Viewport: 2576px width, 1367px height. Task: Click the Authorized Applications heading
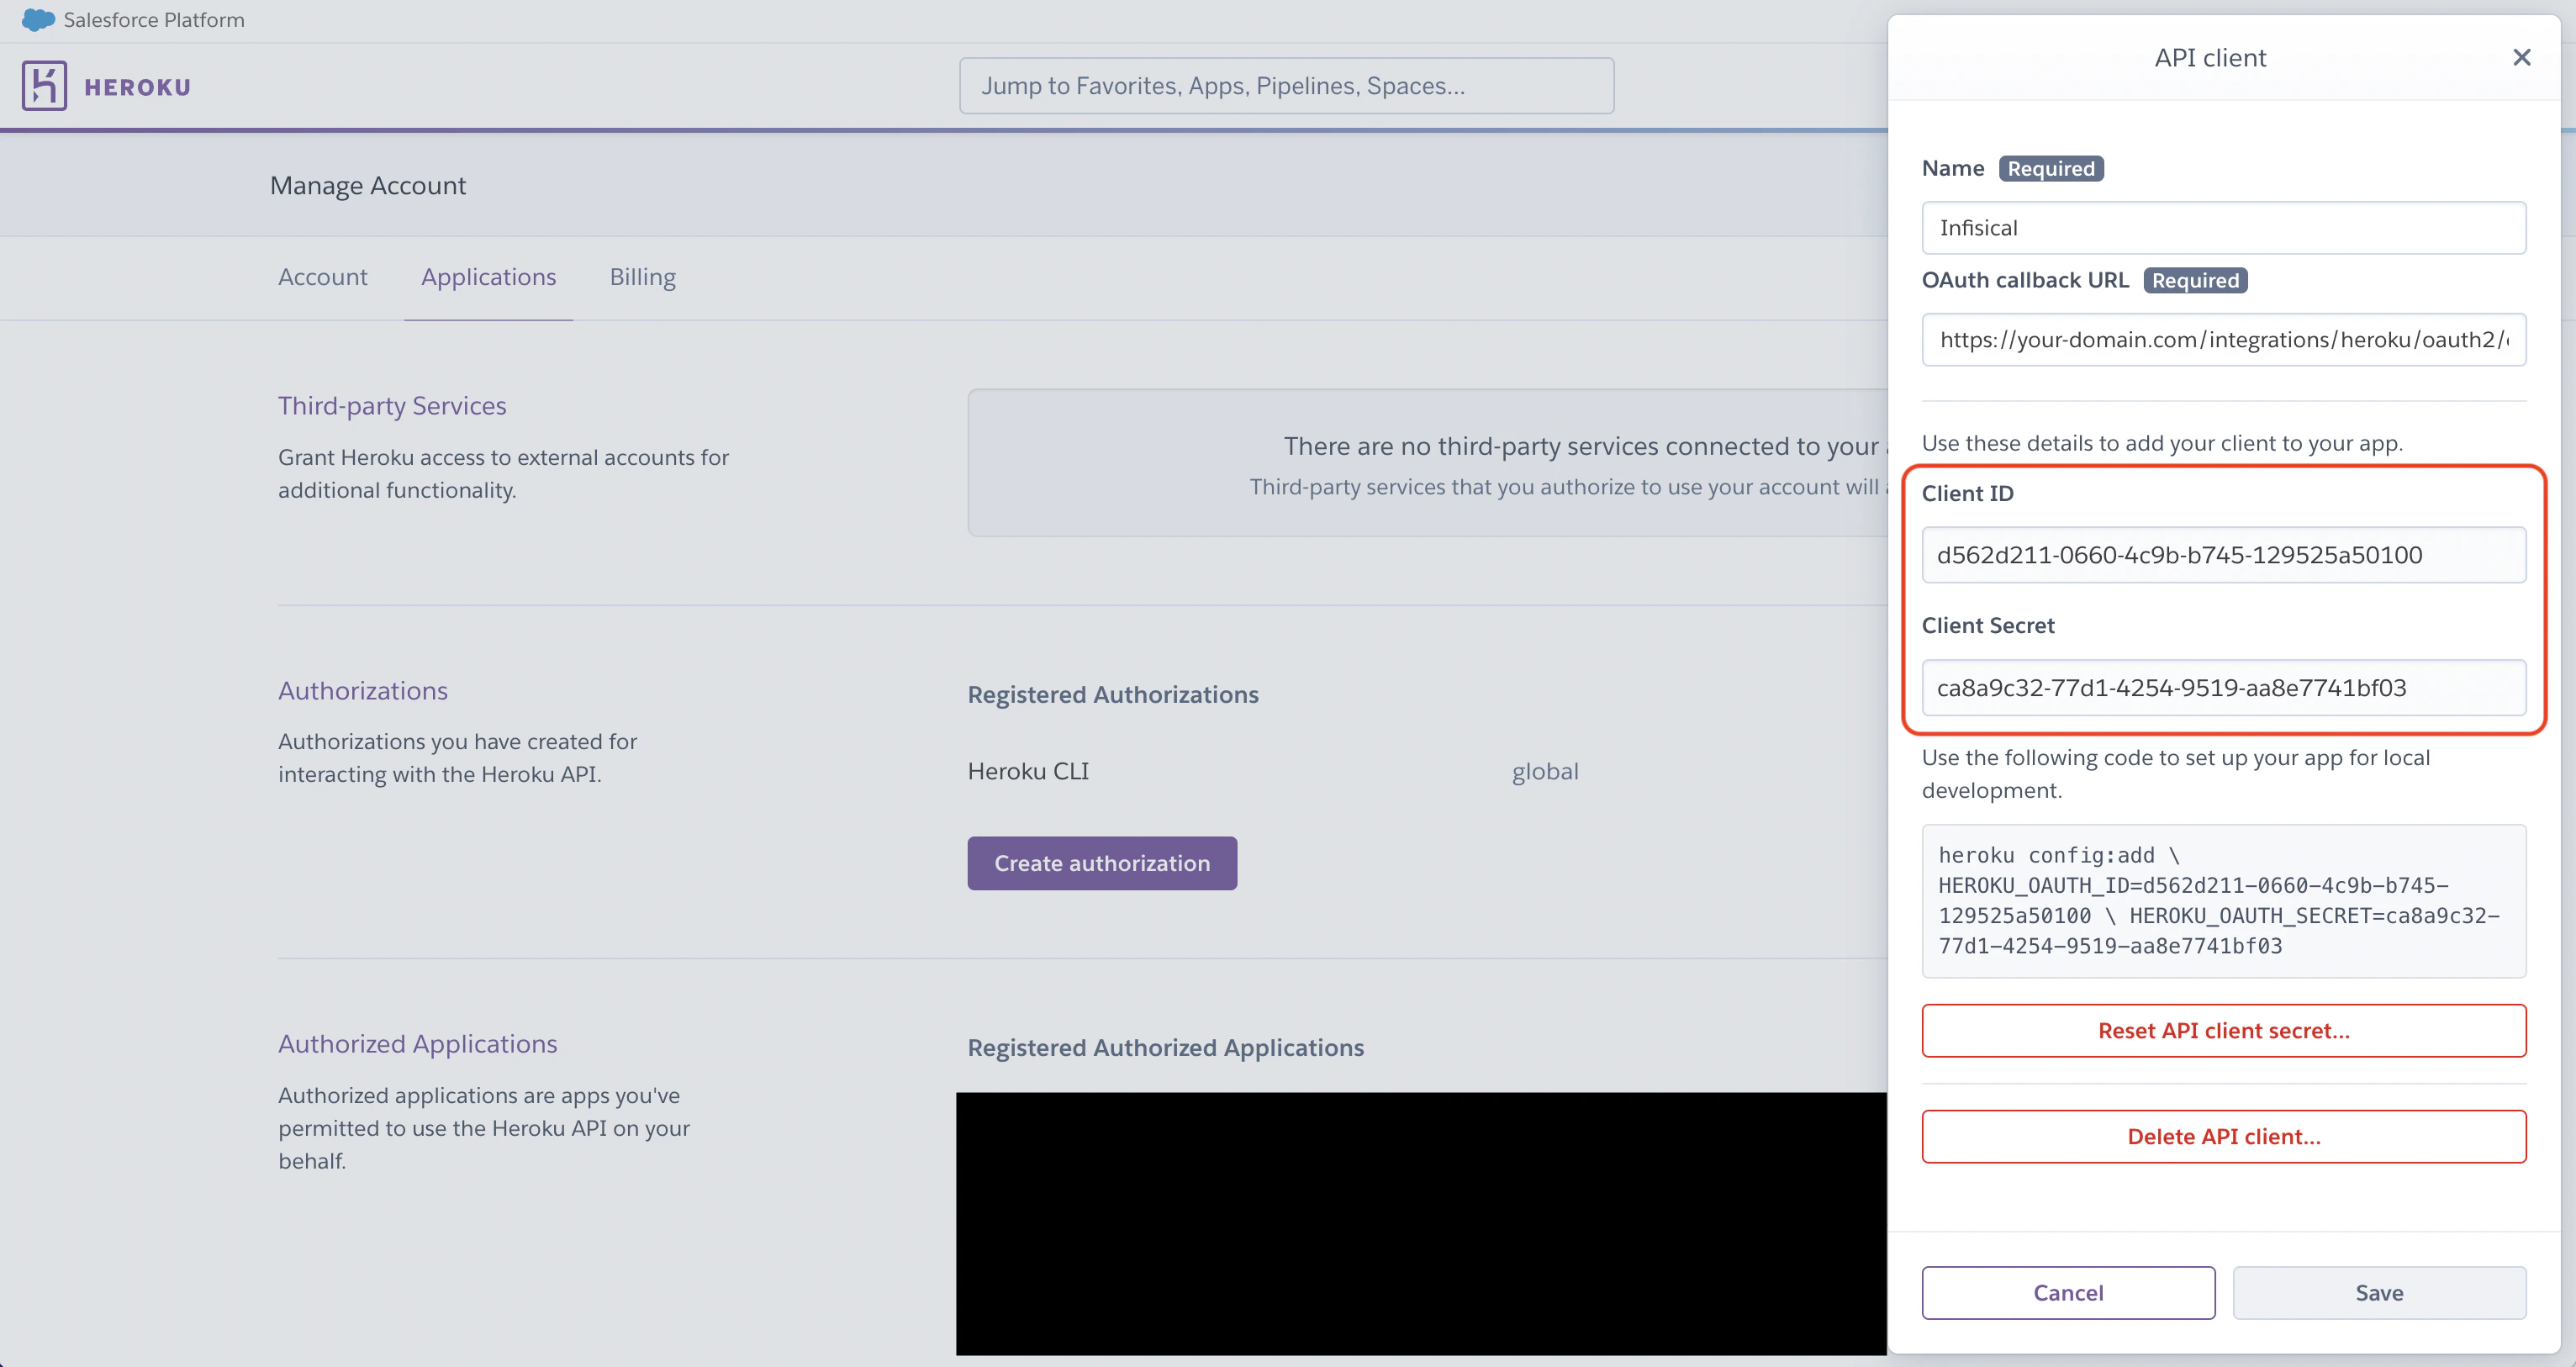click(x=418, y=1044)
